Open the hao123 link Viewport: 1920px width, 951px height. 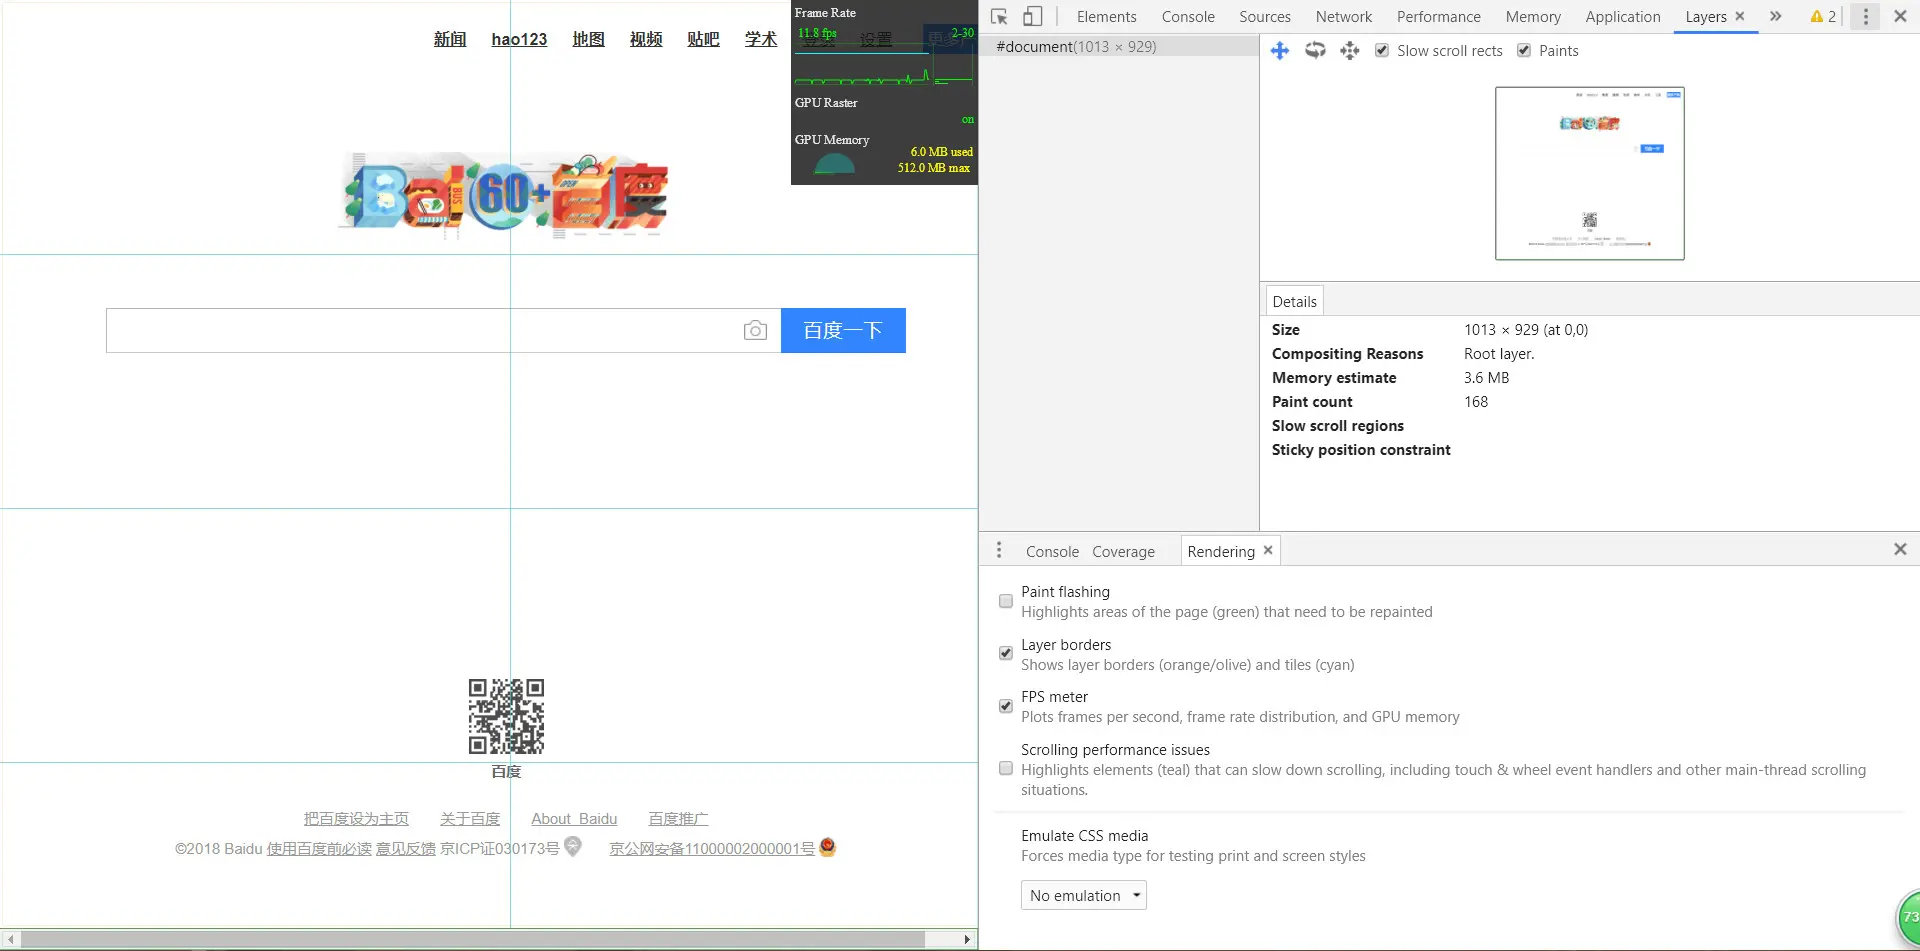519,39
